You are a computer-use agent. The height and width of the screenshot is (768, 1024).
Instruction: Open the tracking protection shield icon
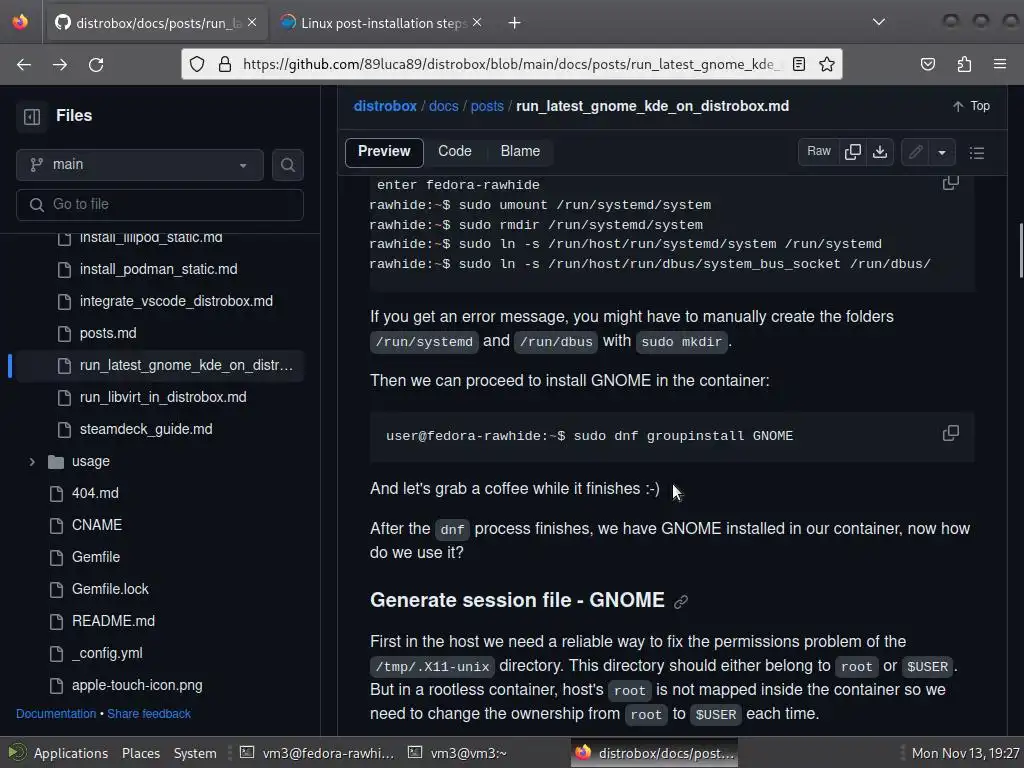pyautogui.click(x=197, y=64)
